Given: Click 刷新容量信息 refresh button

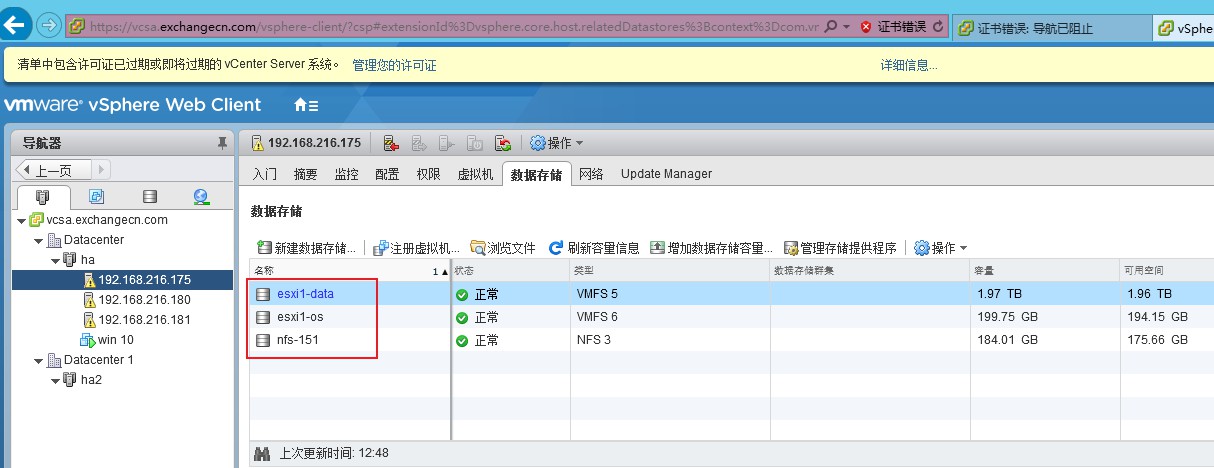Looking at the screenshot, I should point(594,248).
